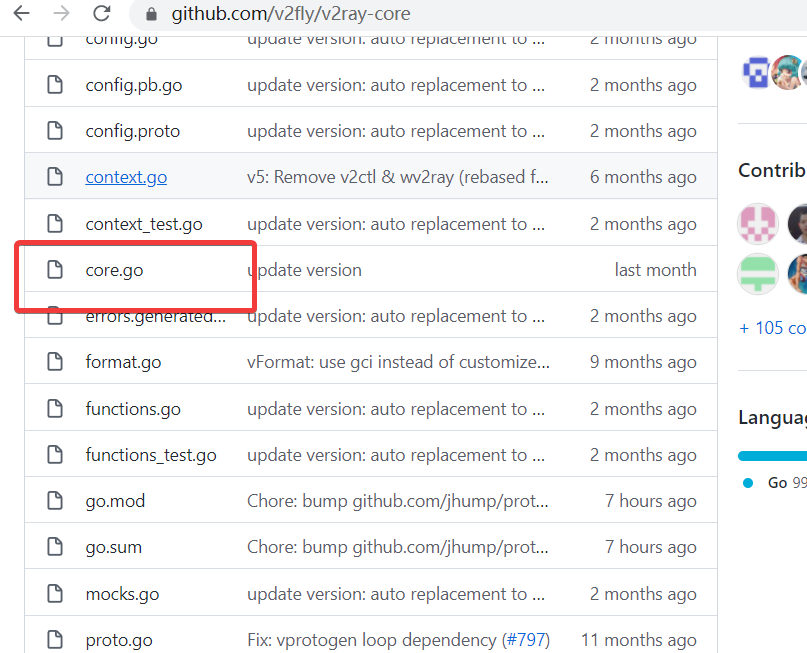The height and width of the screenshot is (653, 807).
Task: Open go.sum commit message link
Action: click(x=398, y=547)
